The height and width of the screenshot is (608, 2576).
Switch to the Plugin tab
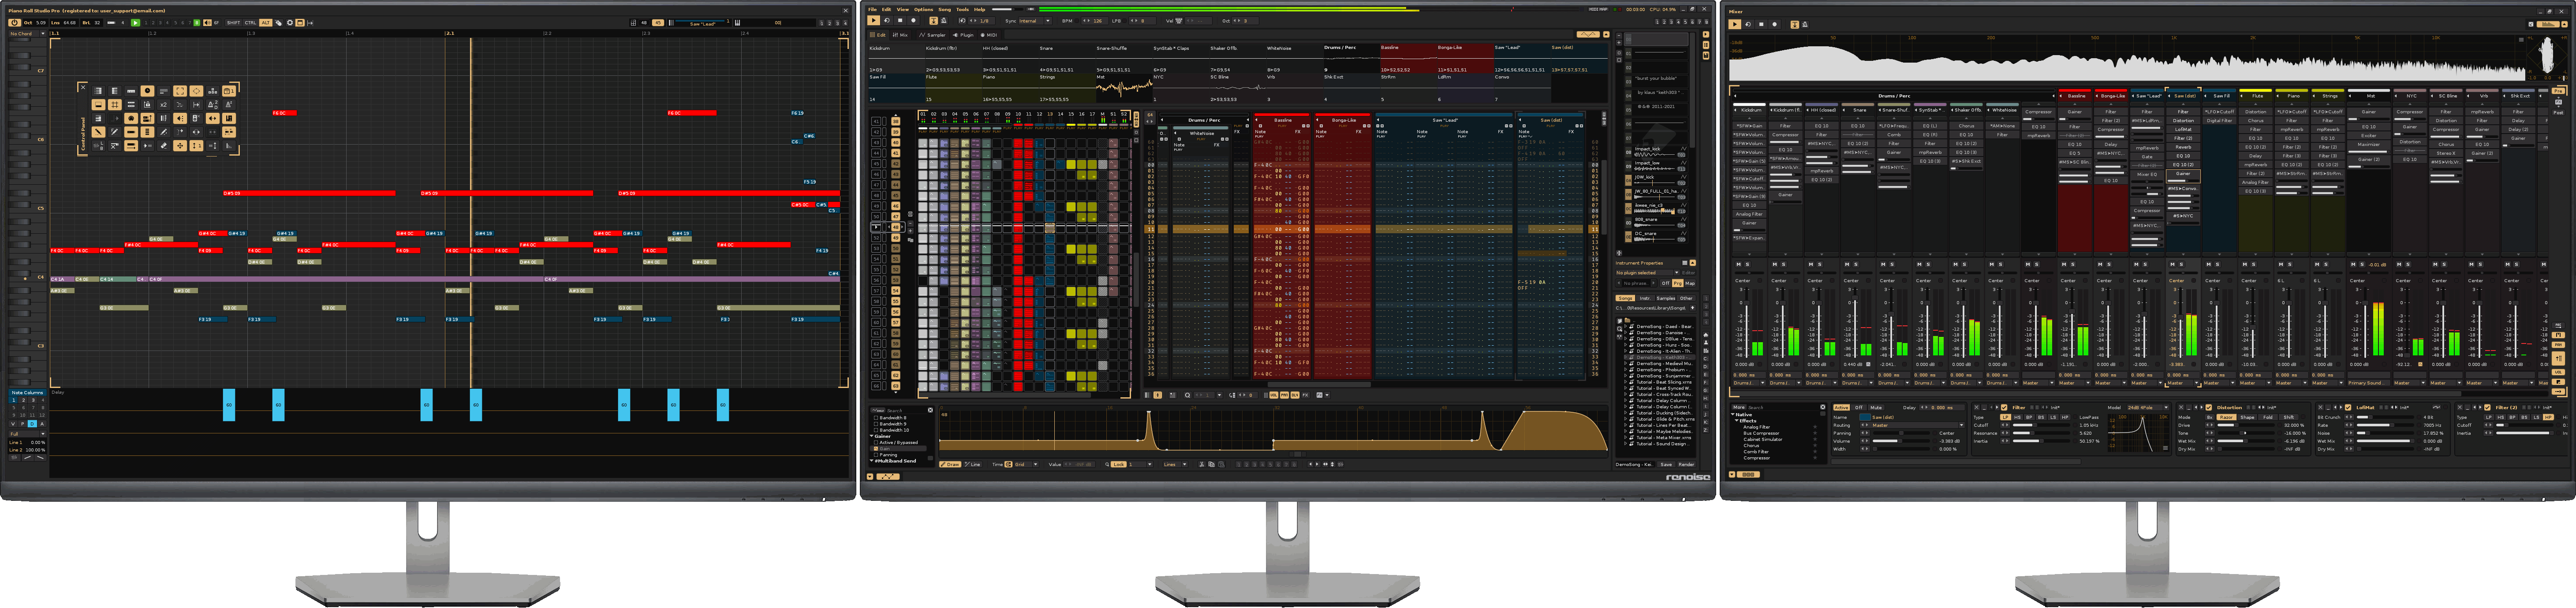[964, 35]
